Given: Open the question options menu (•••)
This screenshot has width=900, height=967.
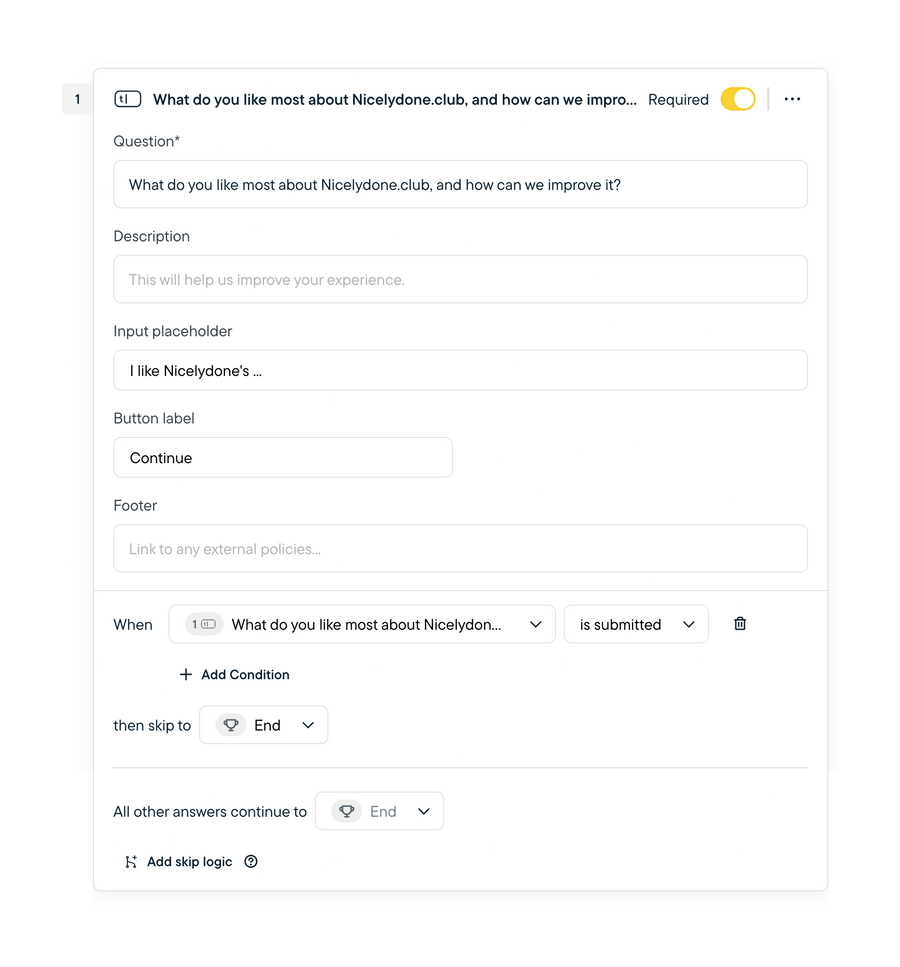Looking at the screenshot, I should click(x=792, y=99).
